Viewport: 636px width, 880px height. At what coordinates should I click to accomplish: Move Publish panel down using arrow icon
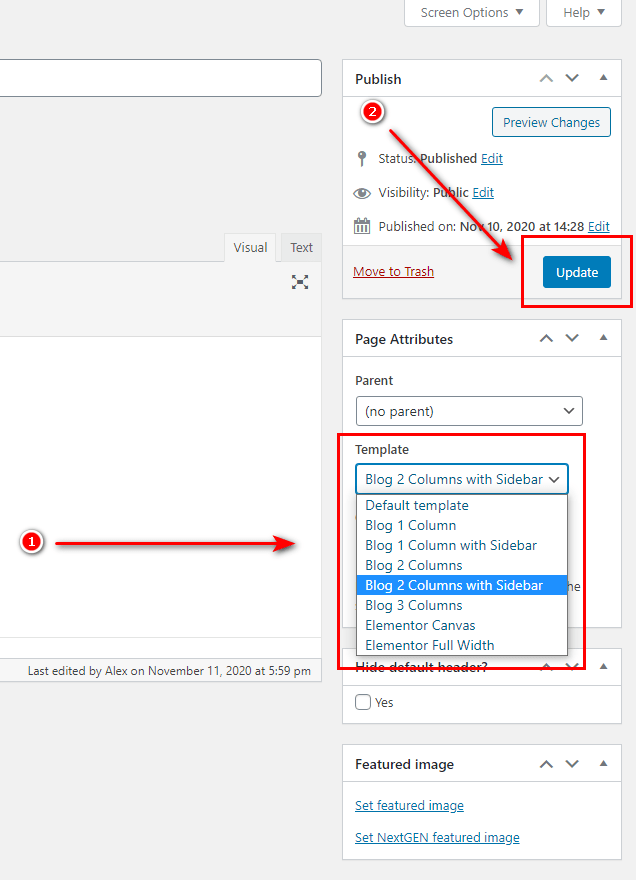572,78
